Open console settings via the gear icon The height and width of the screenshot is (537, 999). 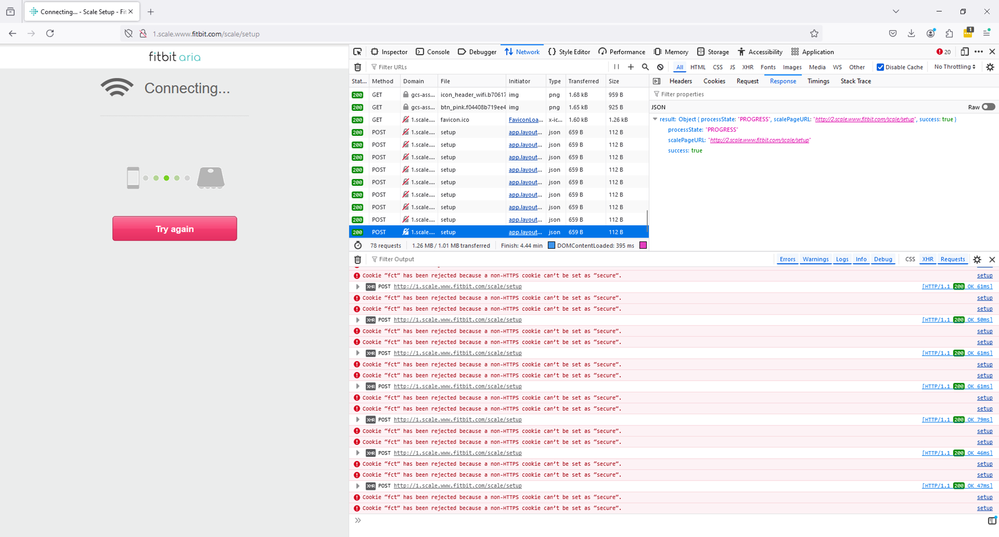point(977,259)
